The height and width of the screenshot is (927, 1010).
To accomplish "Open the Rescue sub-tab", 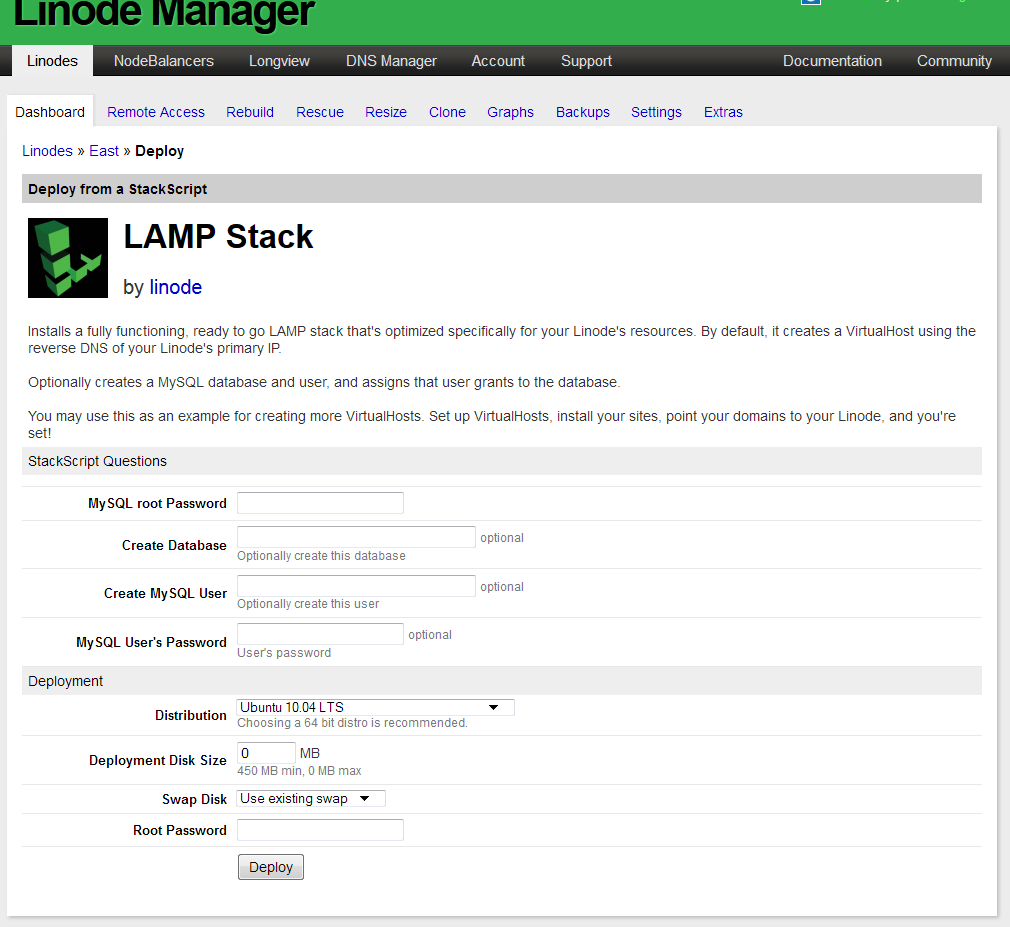I will point(319,111).
